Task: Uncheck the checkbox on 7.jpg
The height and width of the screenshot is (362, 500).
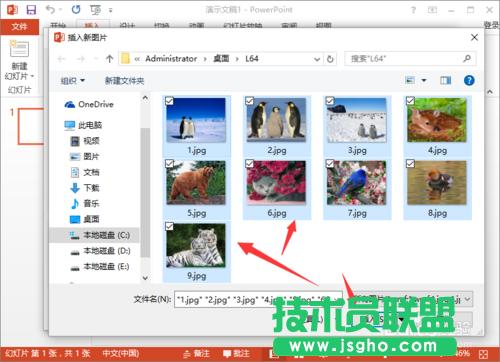Action: point(330,164)
